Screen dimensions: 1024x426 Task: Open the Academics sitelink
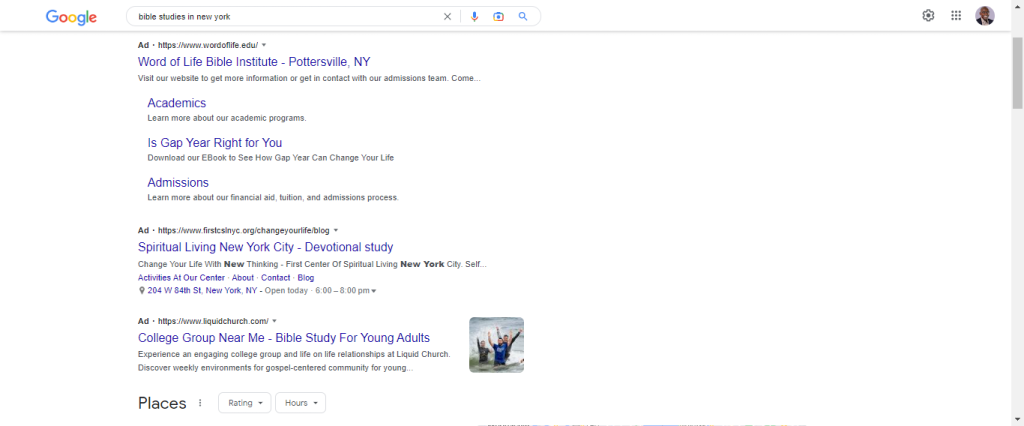click(x=176, y=103)
